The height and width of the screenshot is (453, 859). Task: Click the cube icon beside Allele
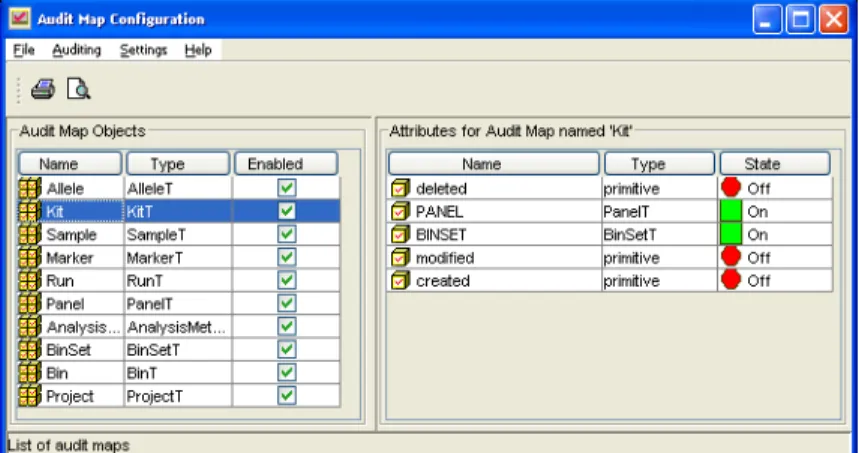[x=30, y=188]
